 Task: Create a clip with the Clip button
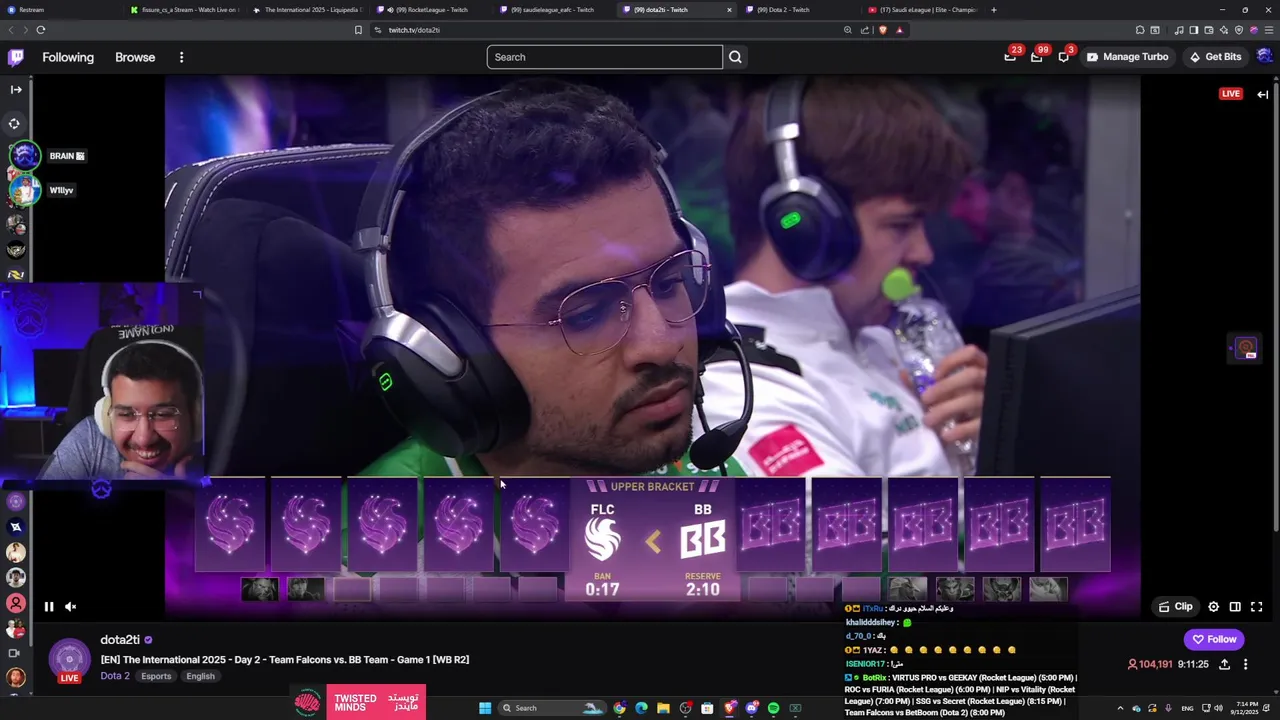click(x=1176, y=606)
